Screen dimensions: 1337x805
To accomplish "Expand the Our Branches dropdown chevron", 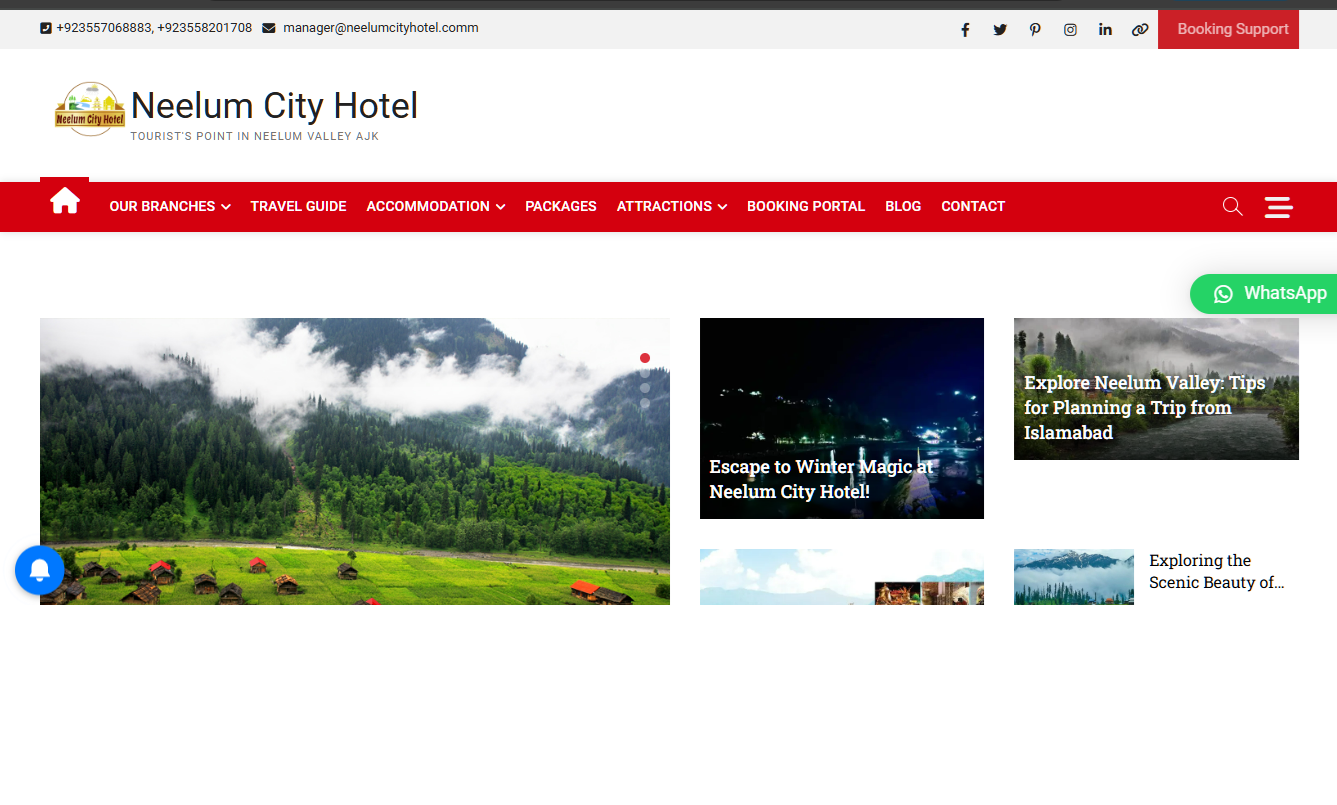I will 226,207.
